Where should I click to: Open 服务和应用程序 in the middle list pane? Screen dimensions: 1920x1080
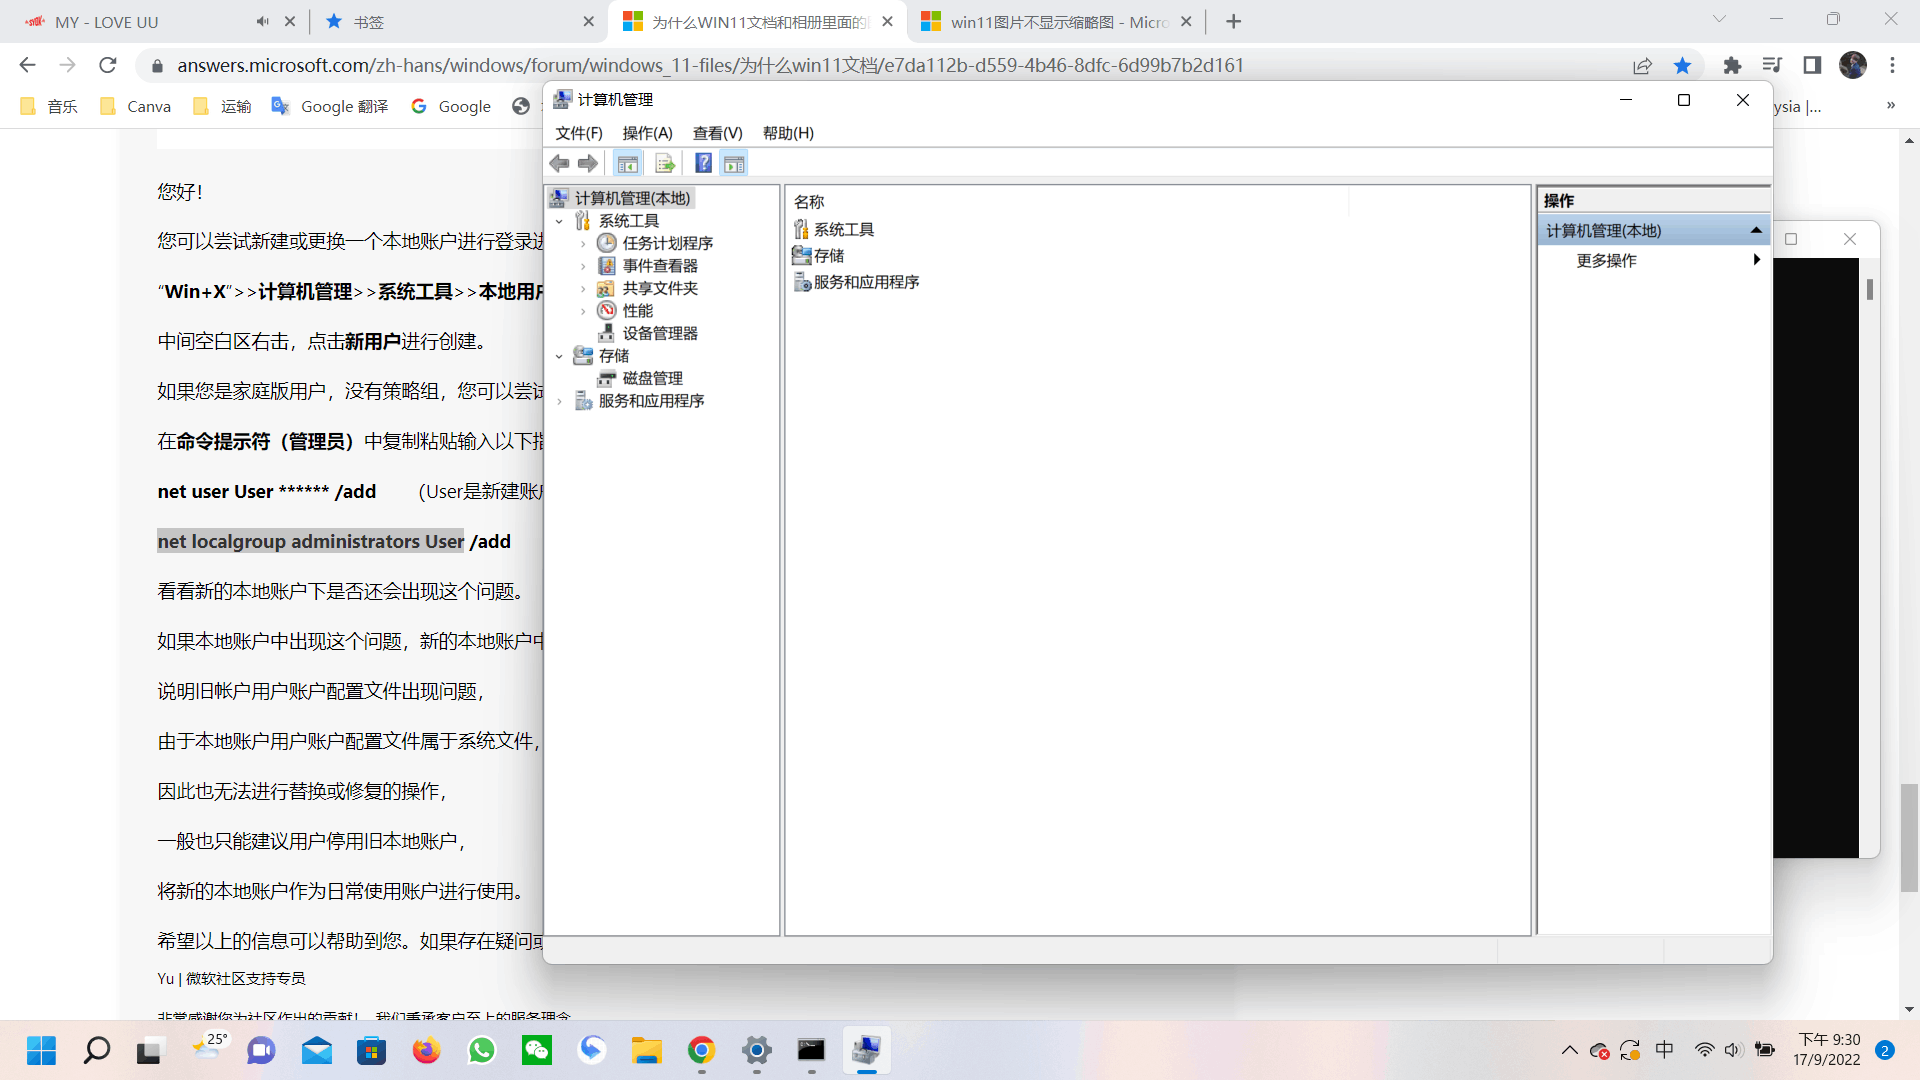[865, 282]
